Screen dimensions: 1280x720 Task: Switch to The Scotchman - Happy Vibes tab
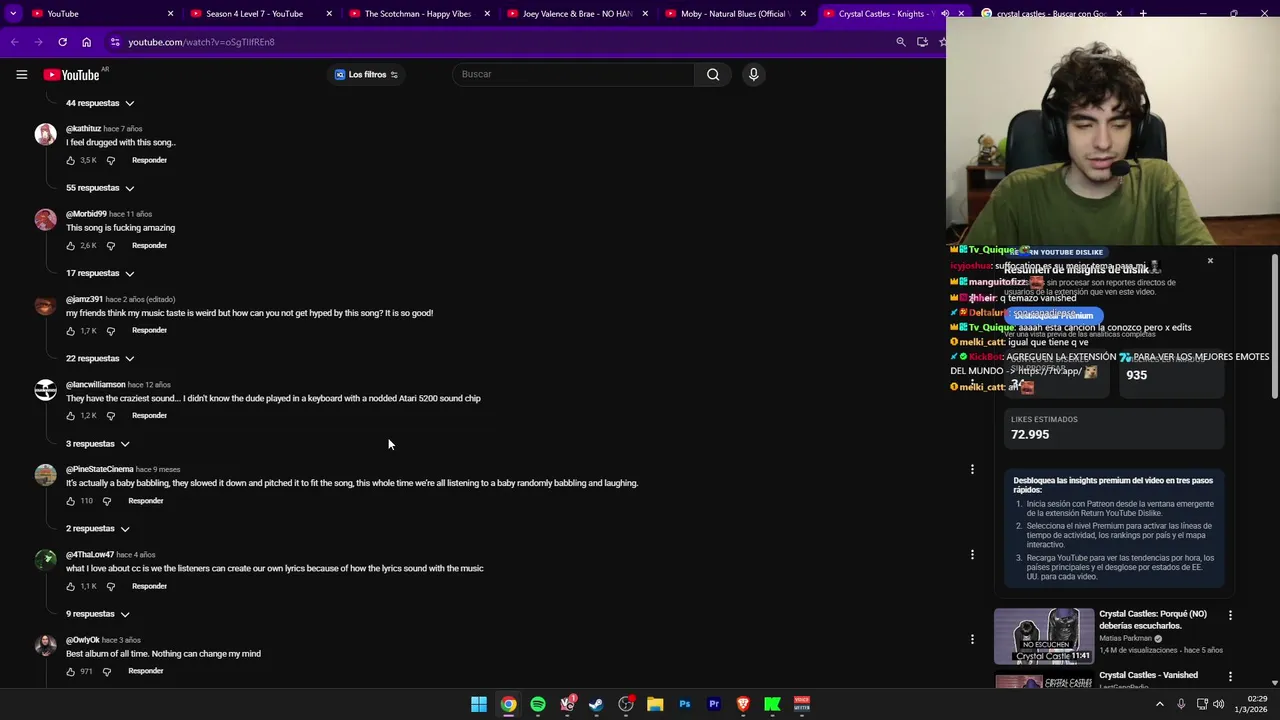[418, 14]
